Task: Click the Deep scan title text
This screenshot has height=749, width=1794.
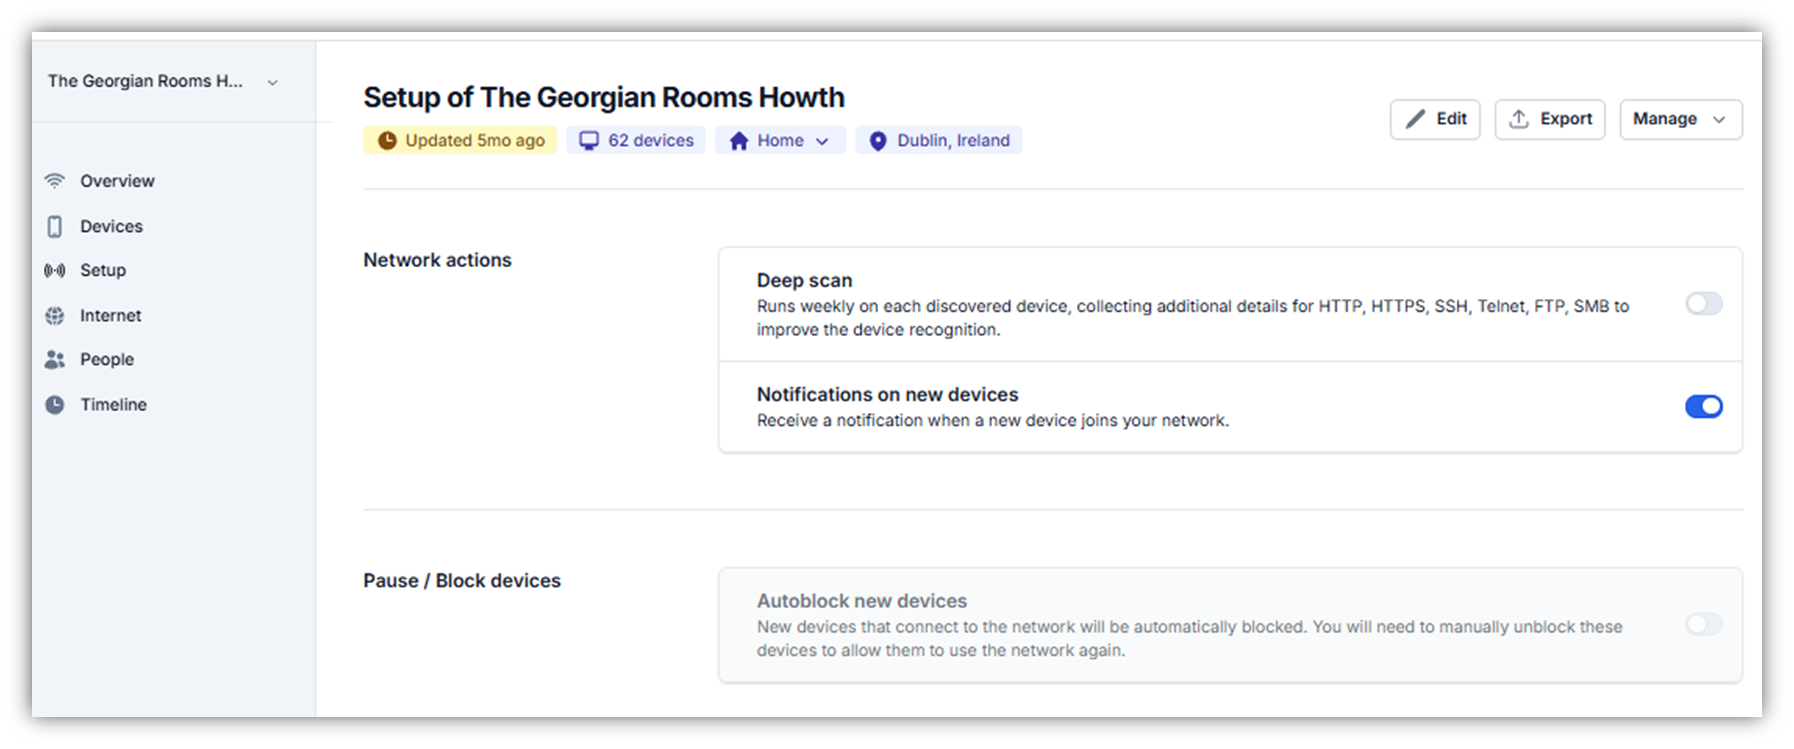Action: (x=805, y=280)
